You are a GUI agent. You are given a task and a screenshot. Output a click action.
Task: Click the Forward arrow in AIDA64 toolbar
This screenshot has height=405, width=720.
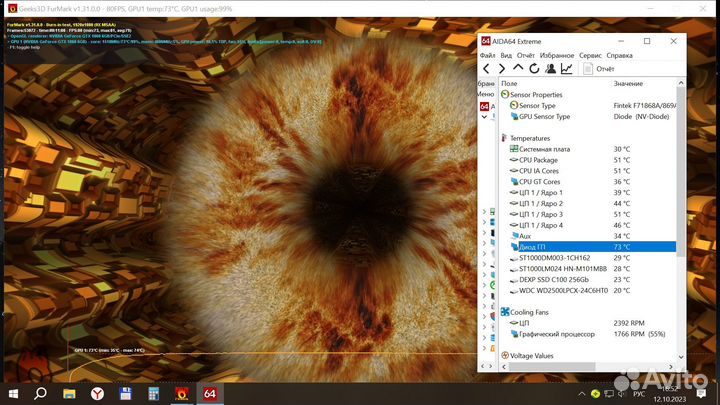pos(502,68)
